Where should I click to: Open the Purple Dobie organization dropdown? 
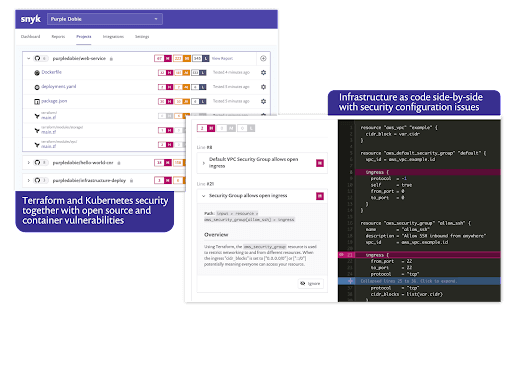click(105, 19)
